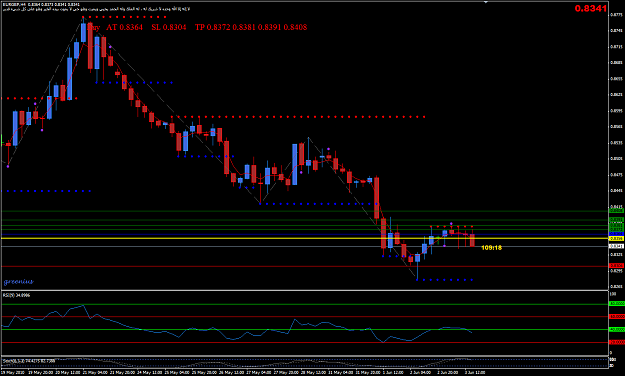This screenshot has width=625, height=376.
Task: Click the RSI(9) indicator label
Action: click(16, 295)
